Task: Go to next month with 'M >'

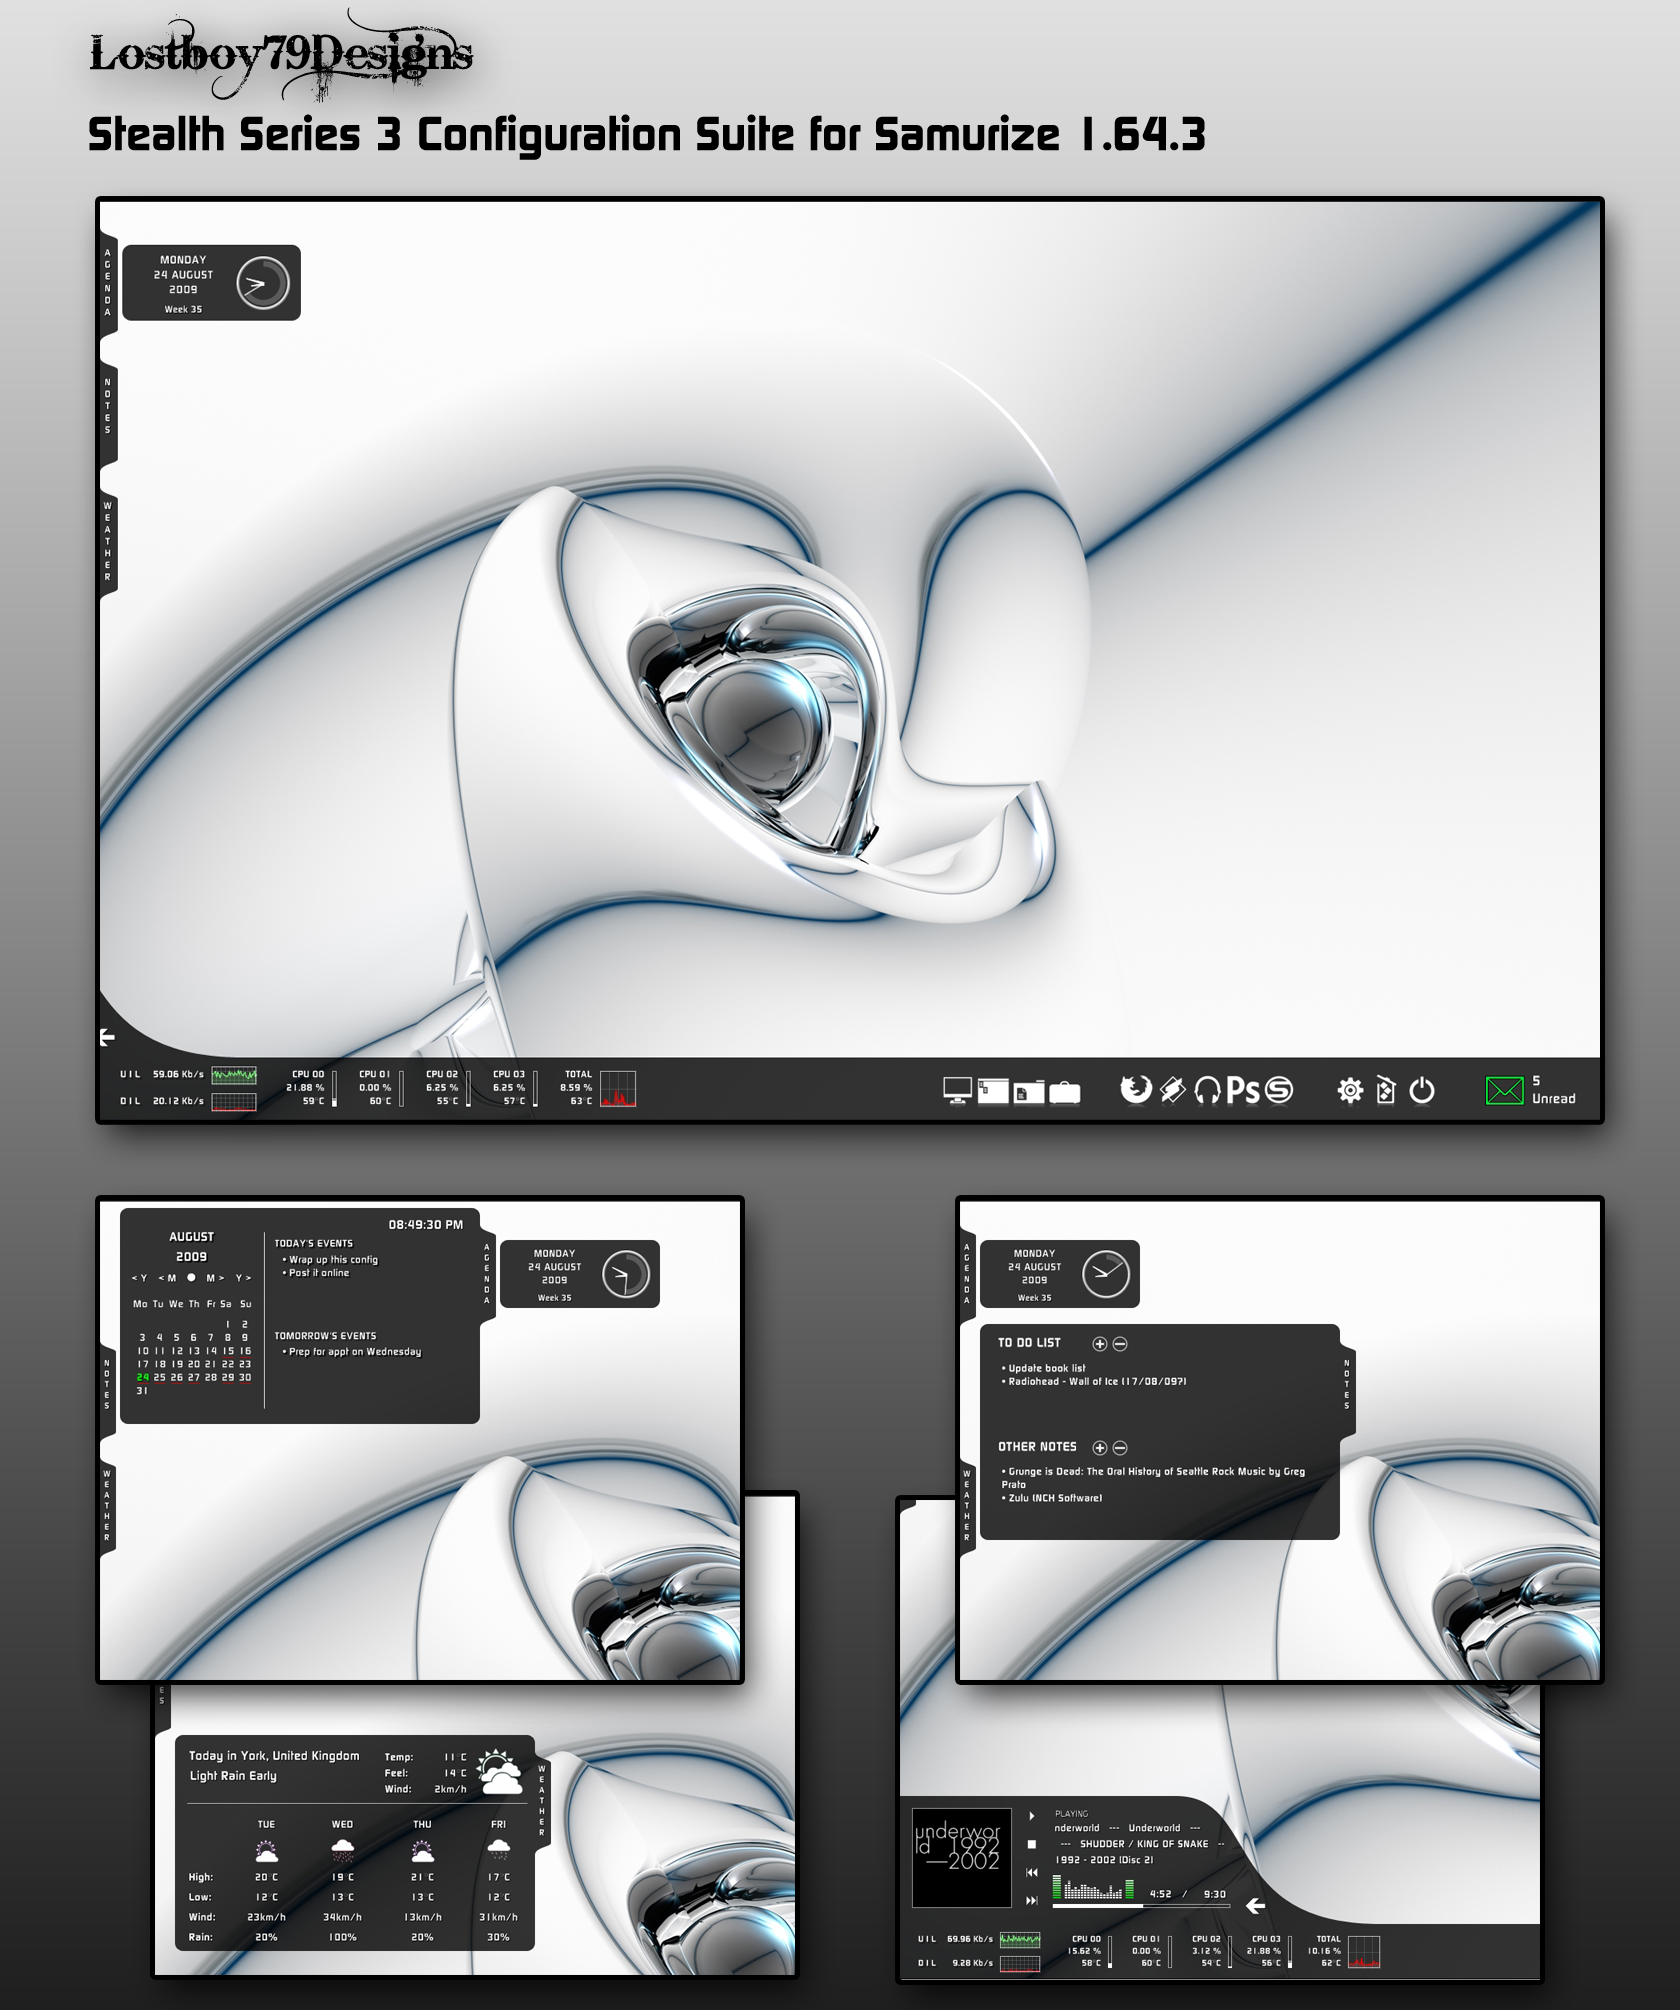Action: click(x=215, y=1278)
